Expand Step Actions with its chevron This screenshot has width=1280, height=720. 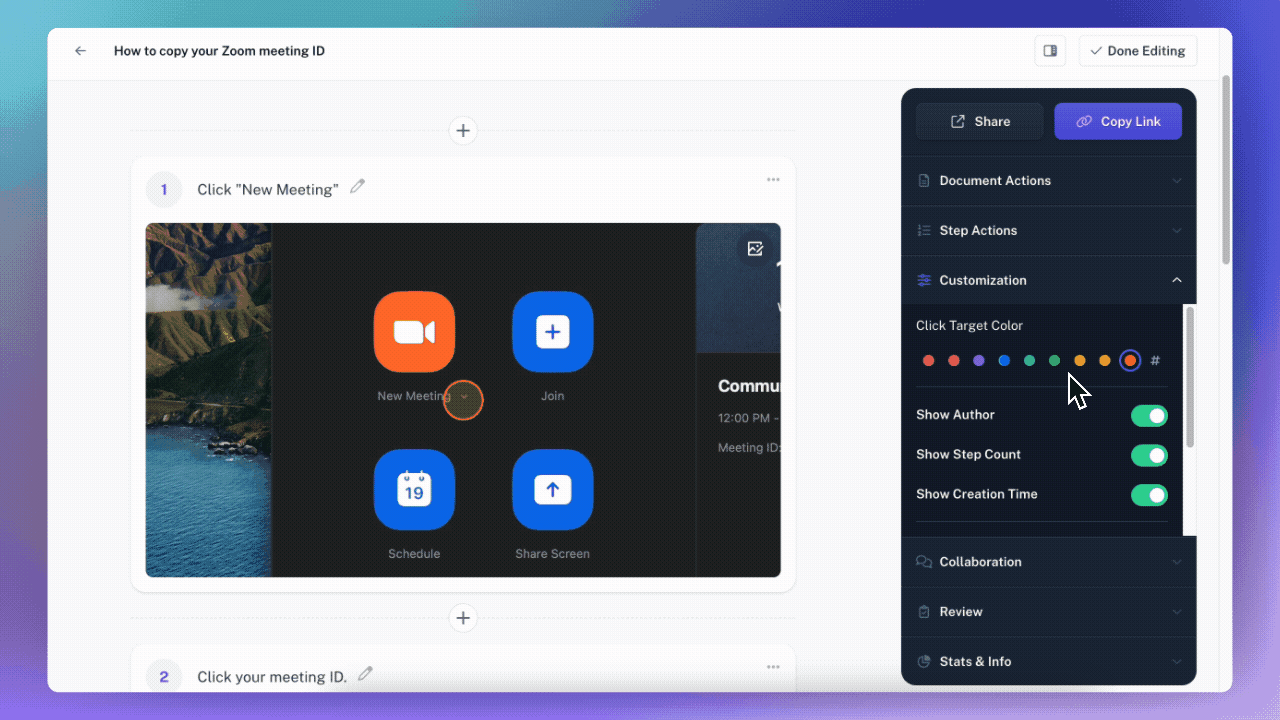pyautogui.click(x=1177, y=231)
